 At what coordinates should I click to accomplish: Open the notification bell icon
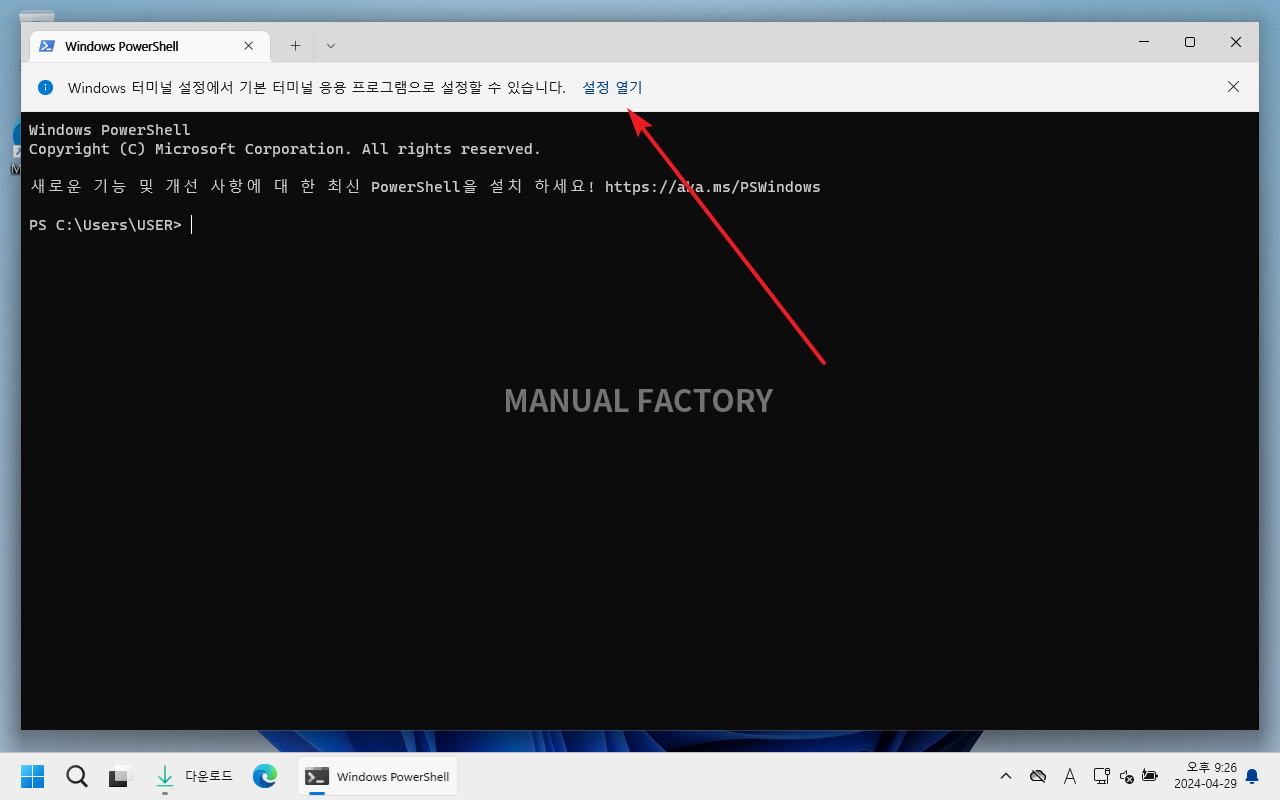click(1252, 776)
